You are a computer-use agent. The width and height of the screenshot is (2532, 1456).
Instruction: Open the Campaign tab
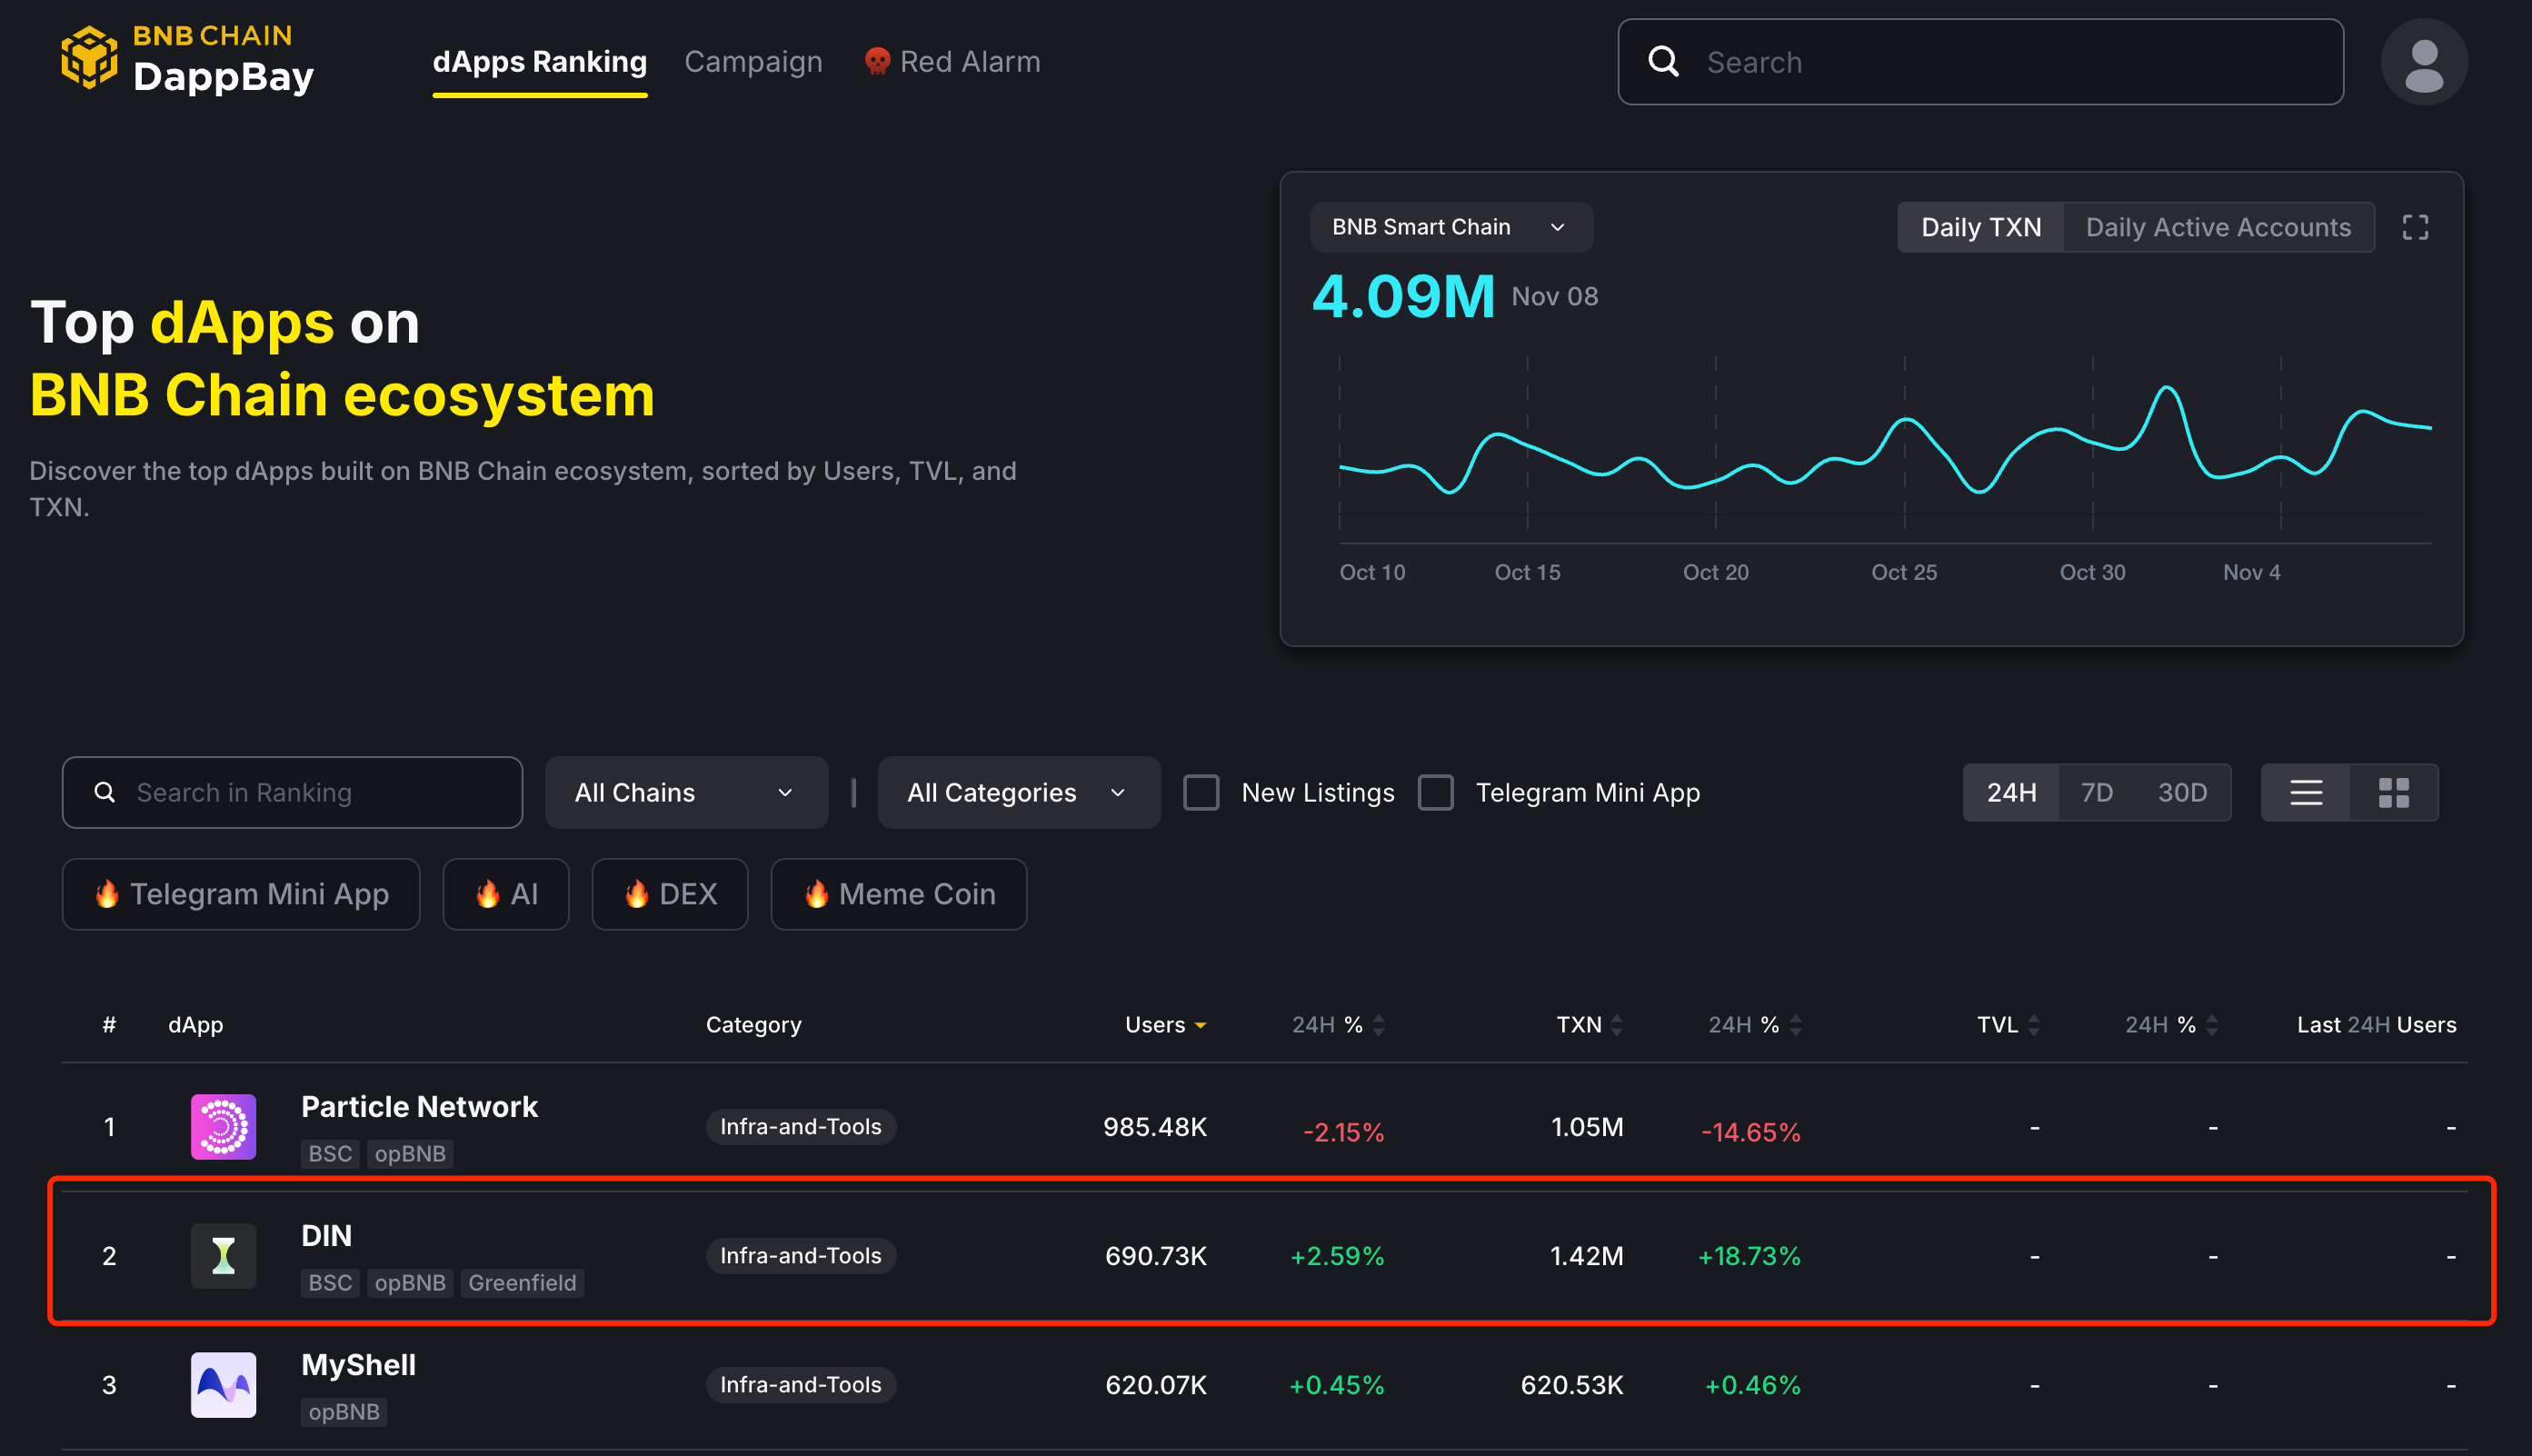(x=753, y=62)
